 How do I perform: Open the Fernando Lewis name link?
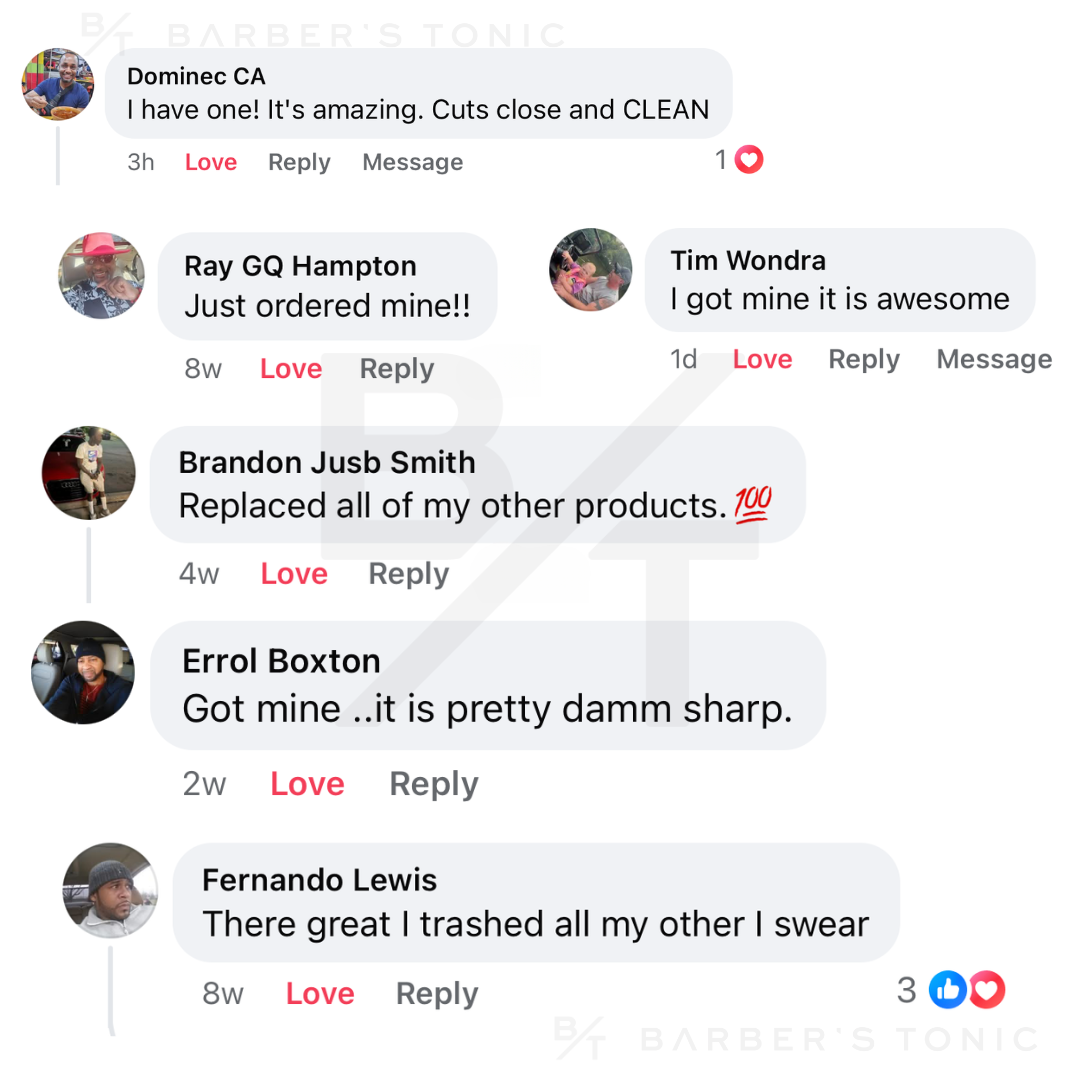319,880
